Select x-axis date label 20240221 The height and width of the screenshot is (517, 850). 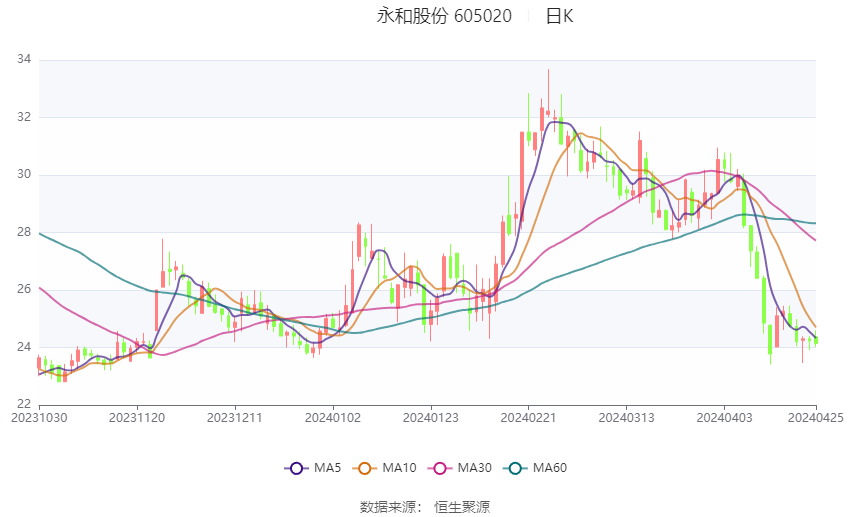[x=528, y=418]
